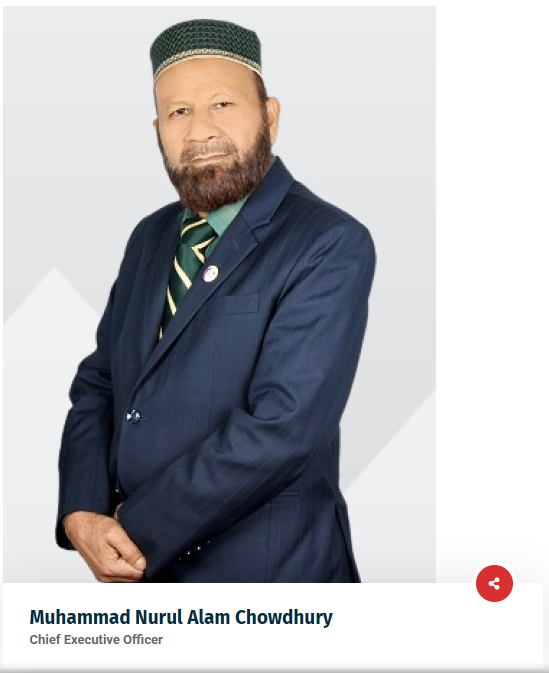Click the white card area below the photo
549x673 pixels.
coord(273,626)
